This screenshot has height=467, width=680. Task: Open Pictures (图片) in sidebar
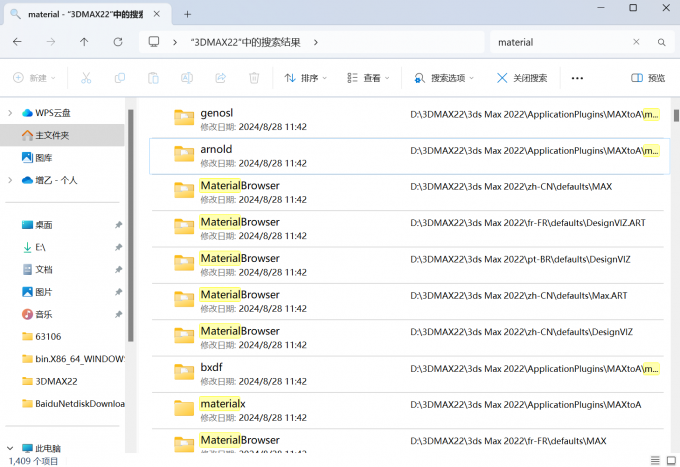pos(37,292)
